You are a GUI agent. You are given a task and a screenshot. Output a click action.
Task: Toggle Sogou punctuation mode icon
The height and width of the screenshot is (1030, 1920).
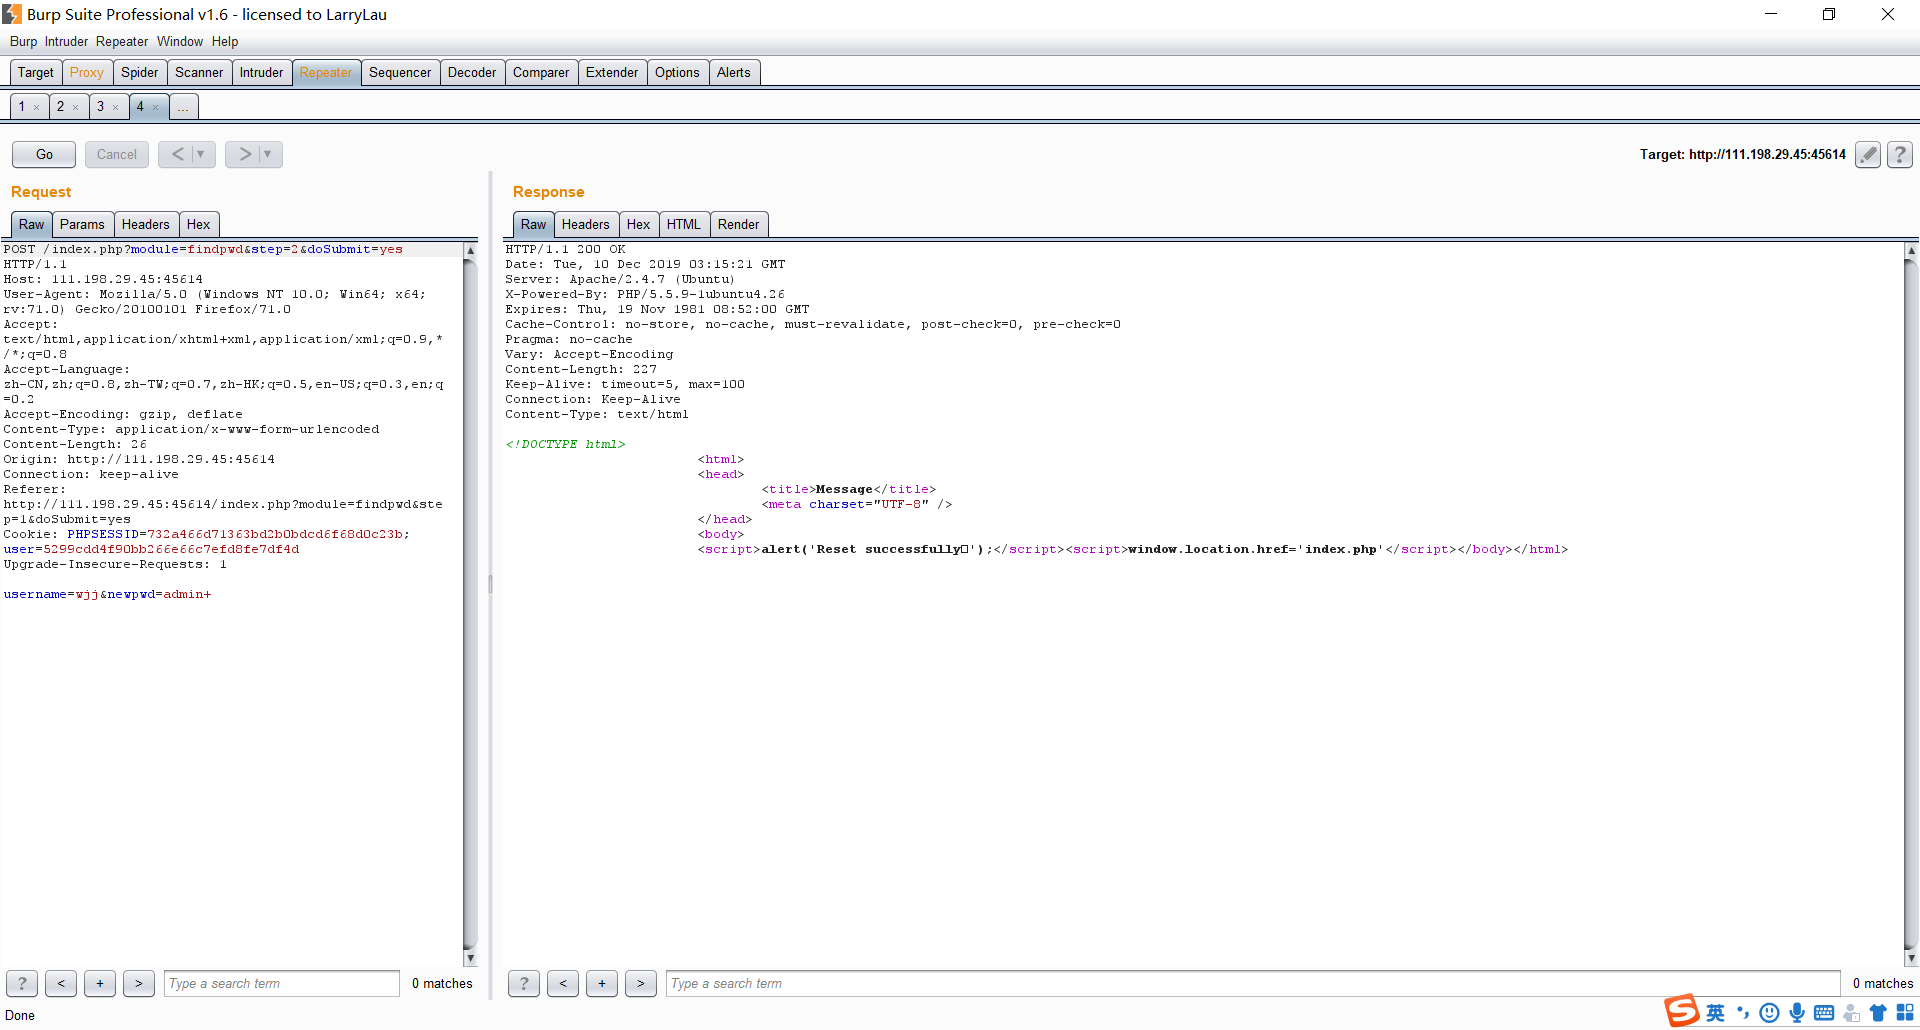click(1743, 1013)
